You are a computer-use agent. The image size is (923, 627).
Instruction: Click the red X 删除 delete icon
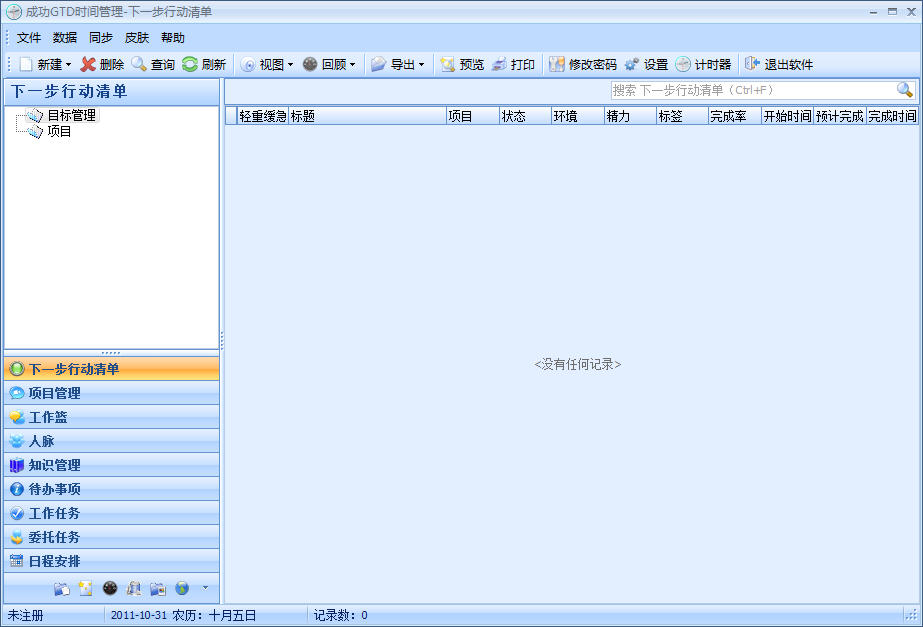point(88,64)
